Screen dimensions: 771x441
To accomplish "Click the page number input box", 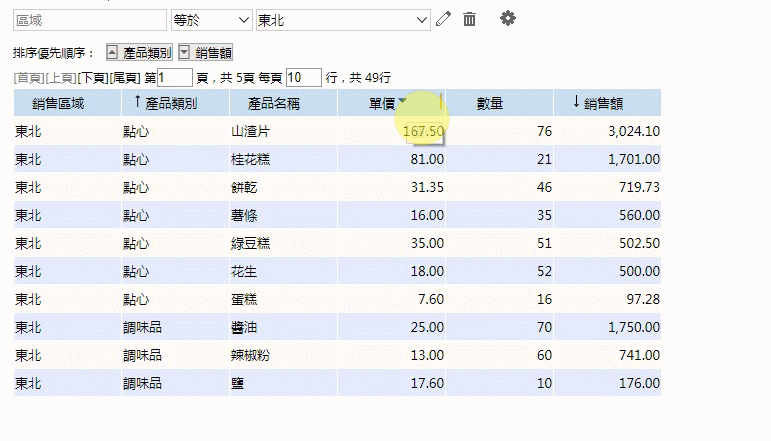I will [175, 78].
